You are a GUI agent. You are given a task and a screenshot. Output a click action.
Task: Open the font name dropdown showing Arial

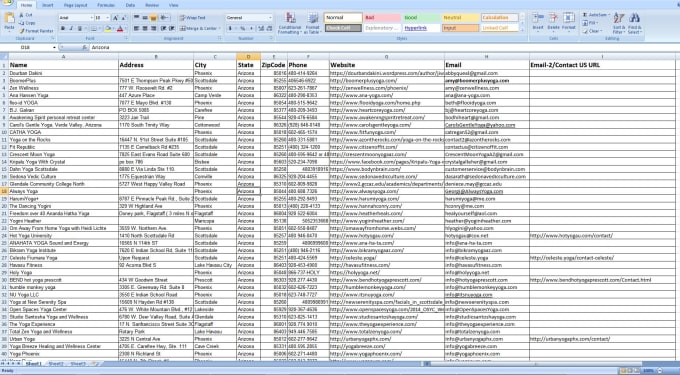[x=92, y=18]
